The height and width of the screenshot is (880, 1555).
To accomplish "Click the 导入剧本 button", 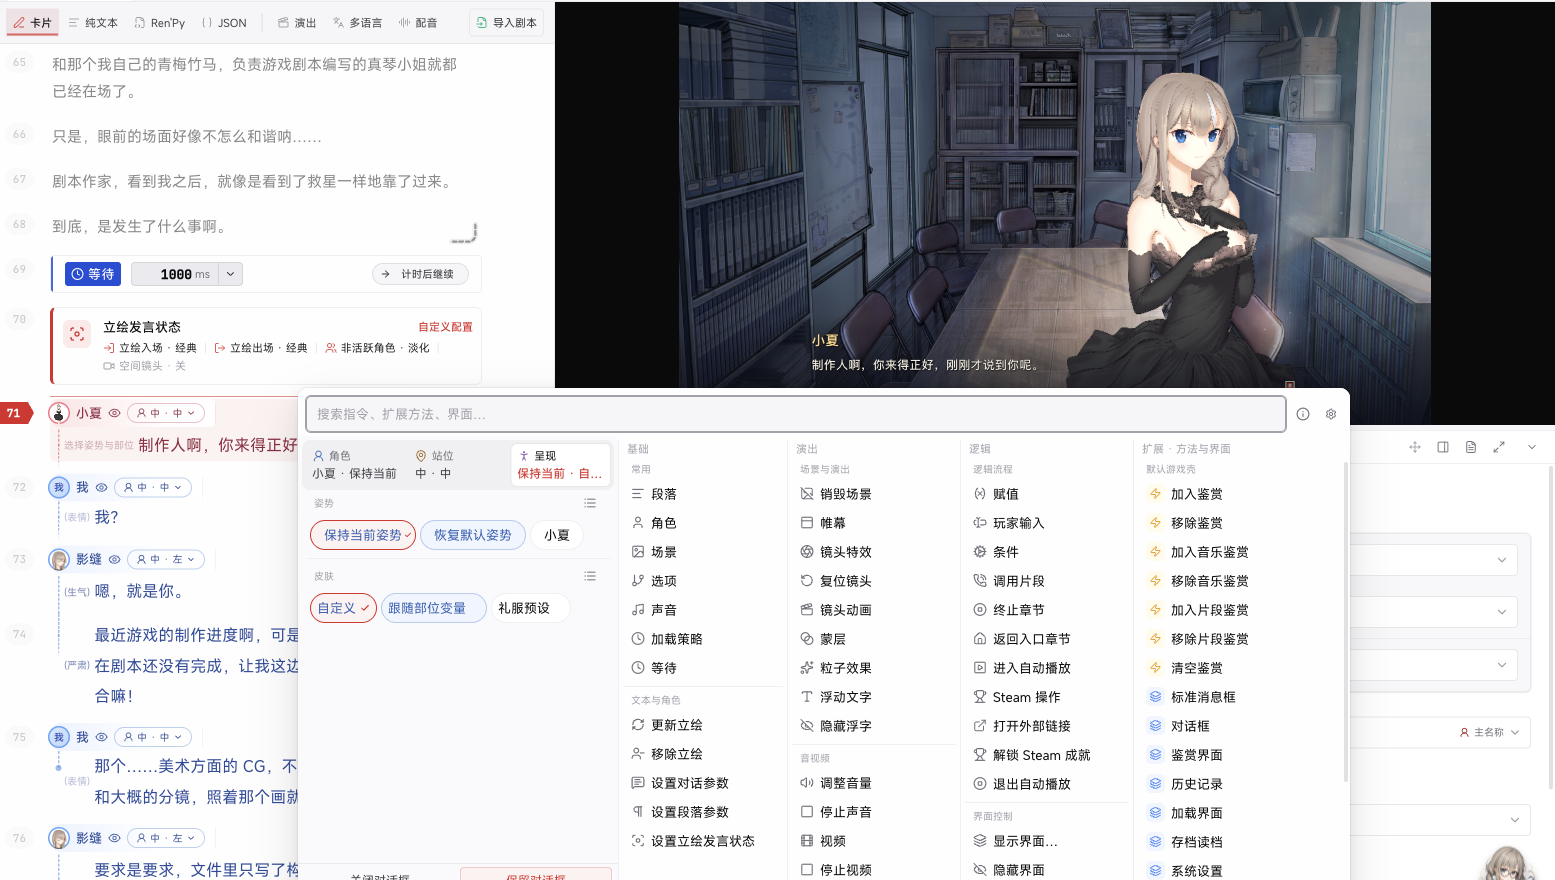I will click(x=507, y=22).
